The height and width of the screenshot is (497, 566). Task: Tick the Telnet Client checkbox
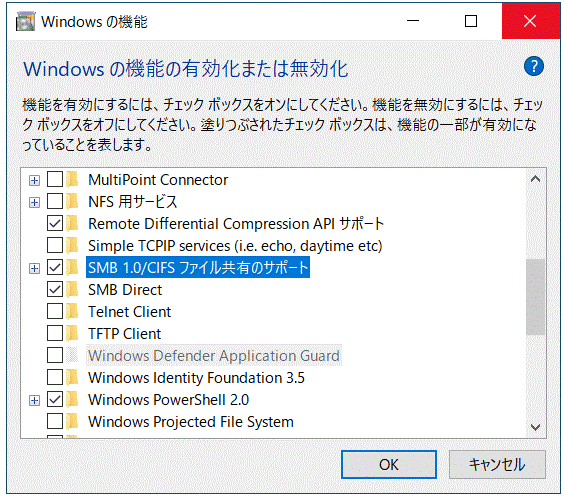[55, 311]
